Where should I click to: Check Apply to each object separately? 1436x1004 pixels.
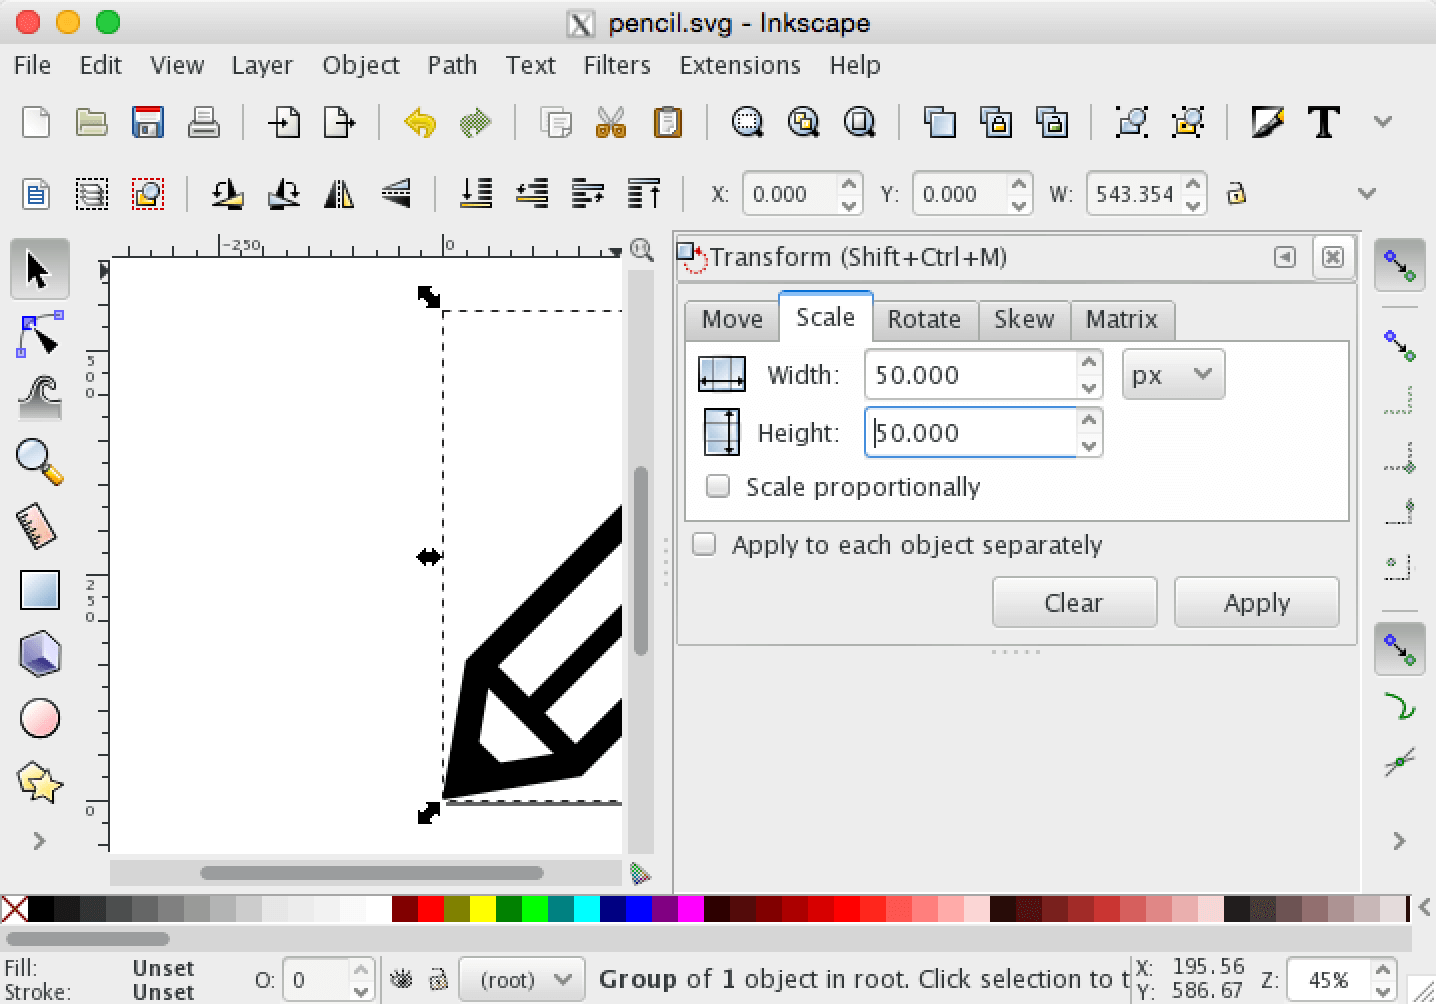click(x=704, y=544)
